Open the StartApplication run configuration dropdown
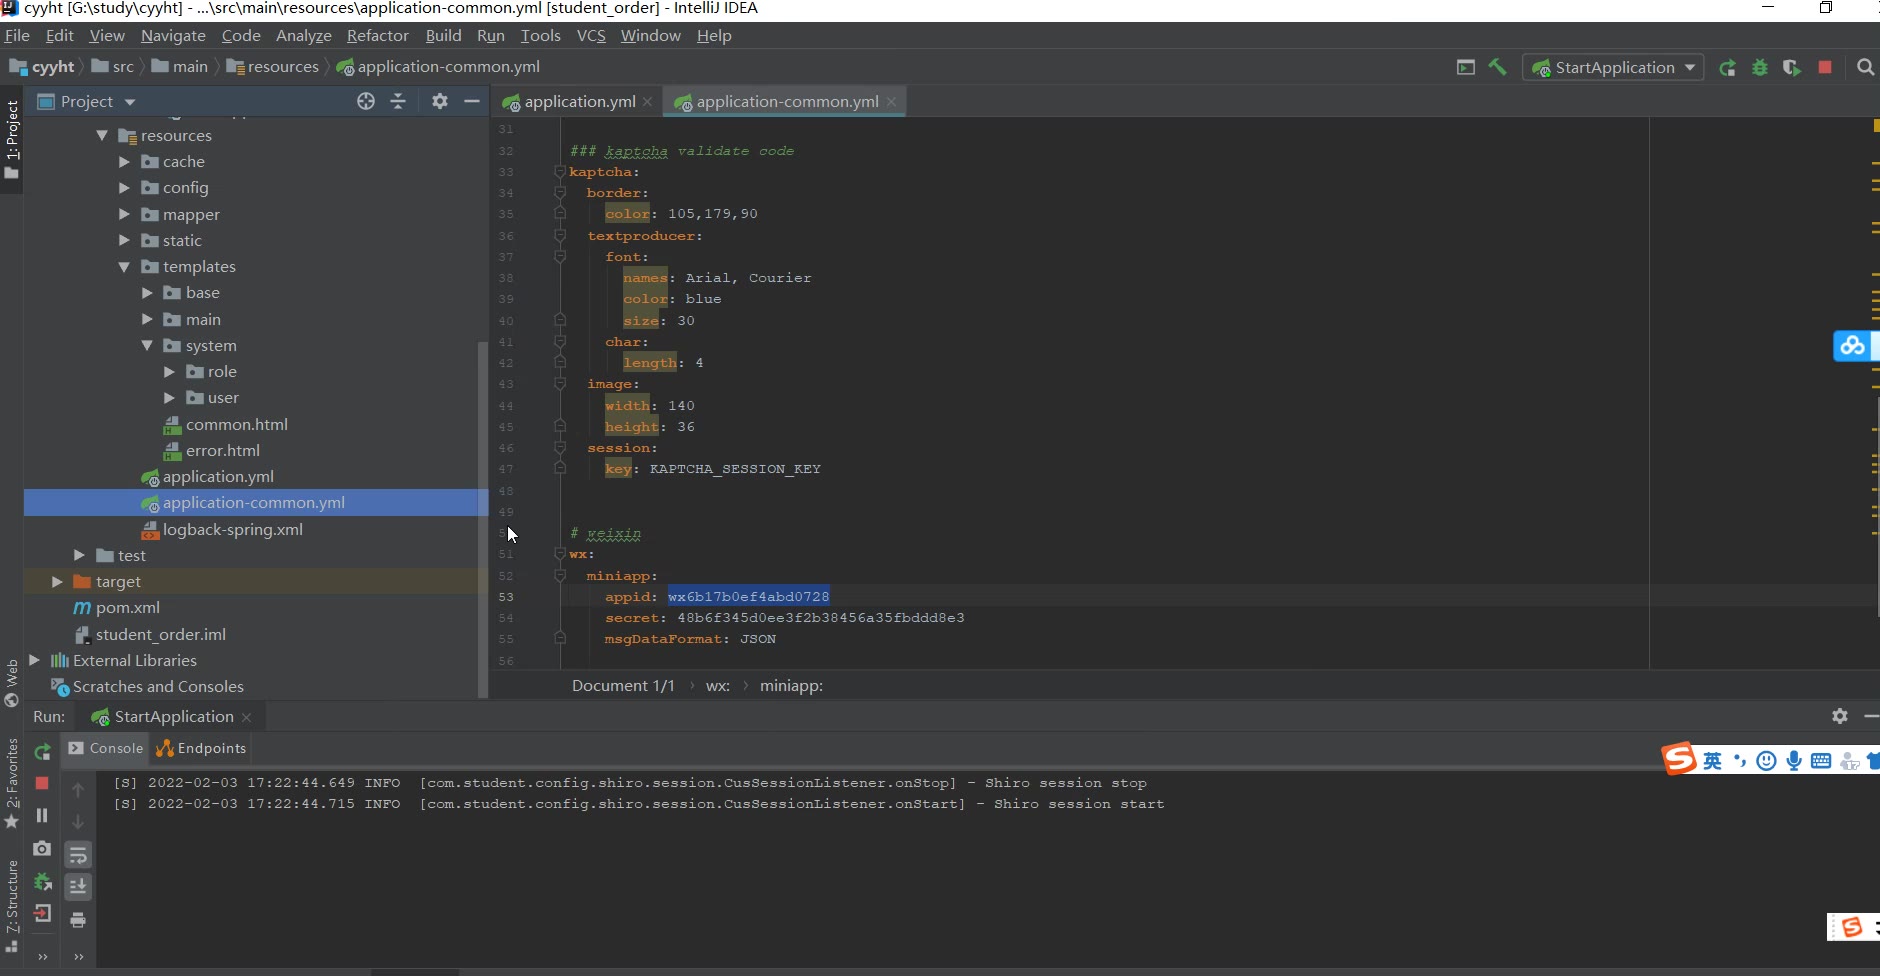 click(1614, 67)
